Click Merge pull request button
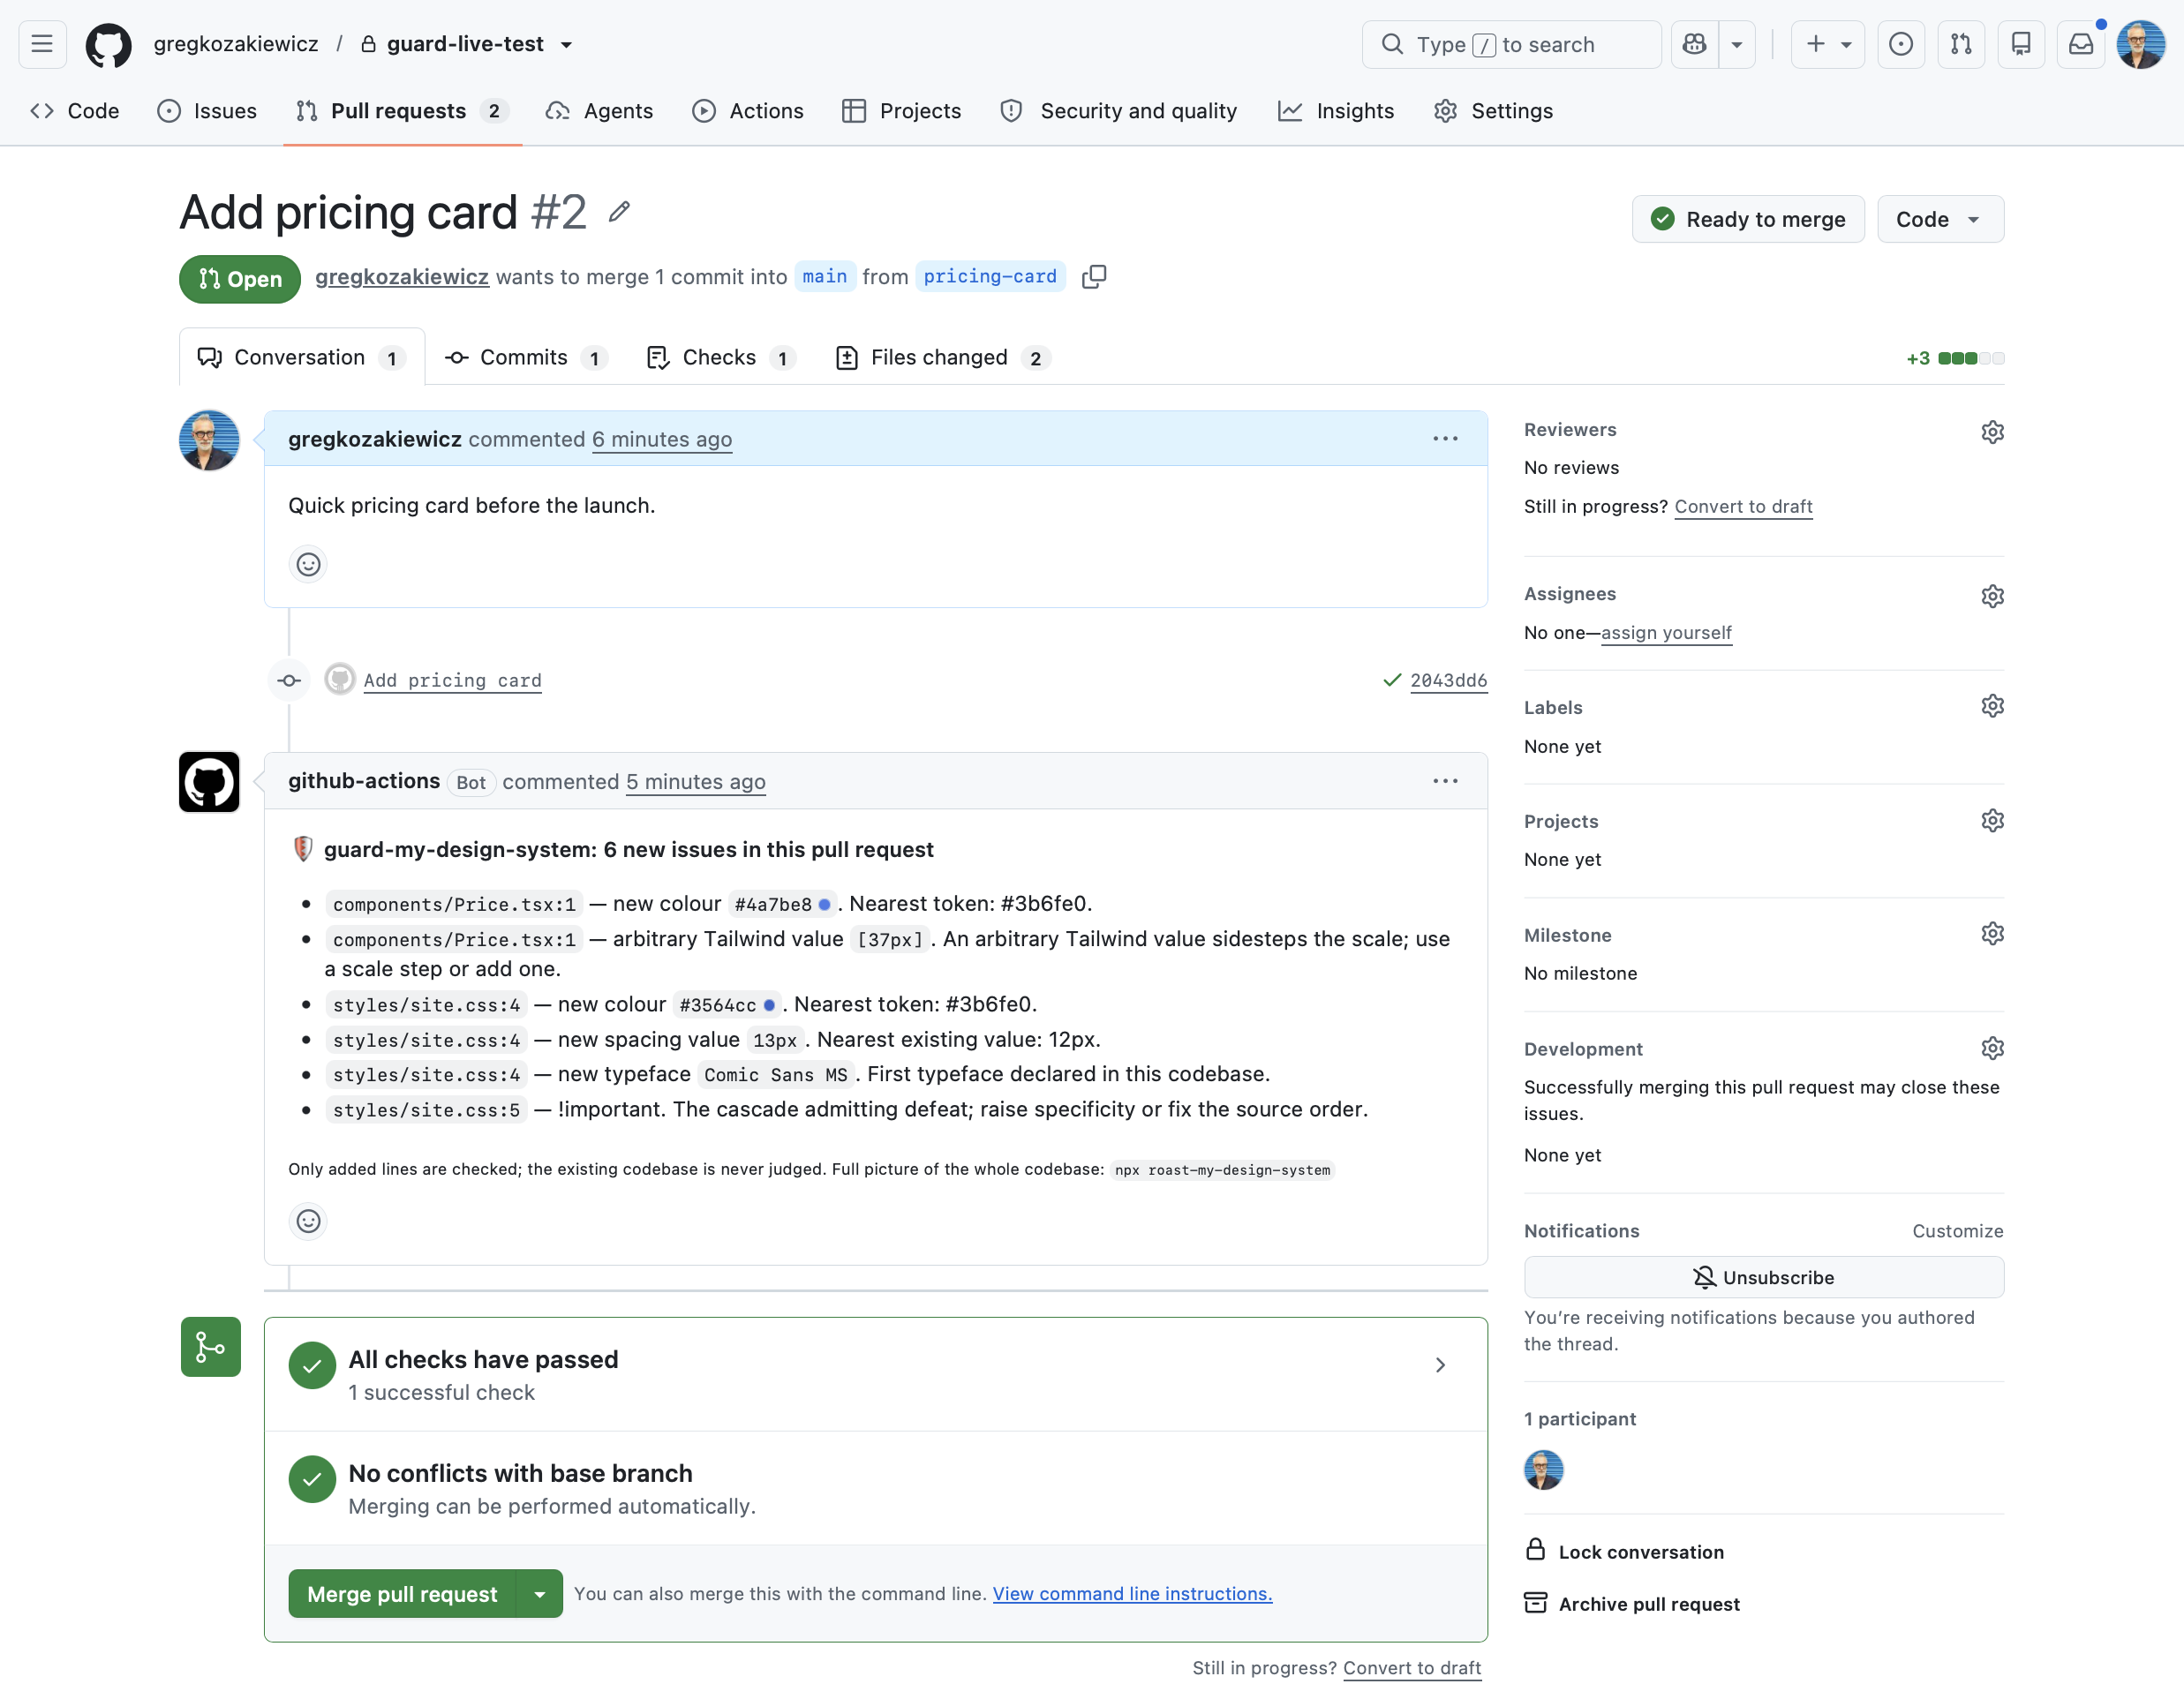2184x1684 pixels. pos(402,1593)
